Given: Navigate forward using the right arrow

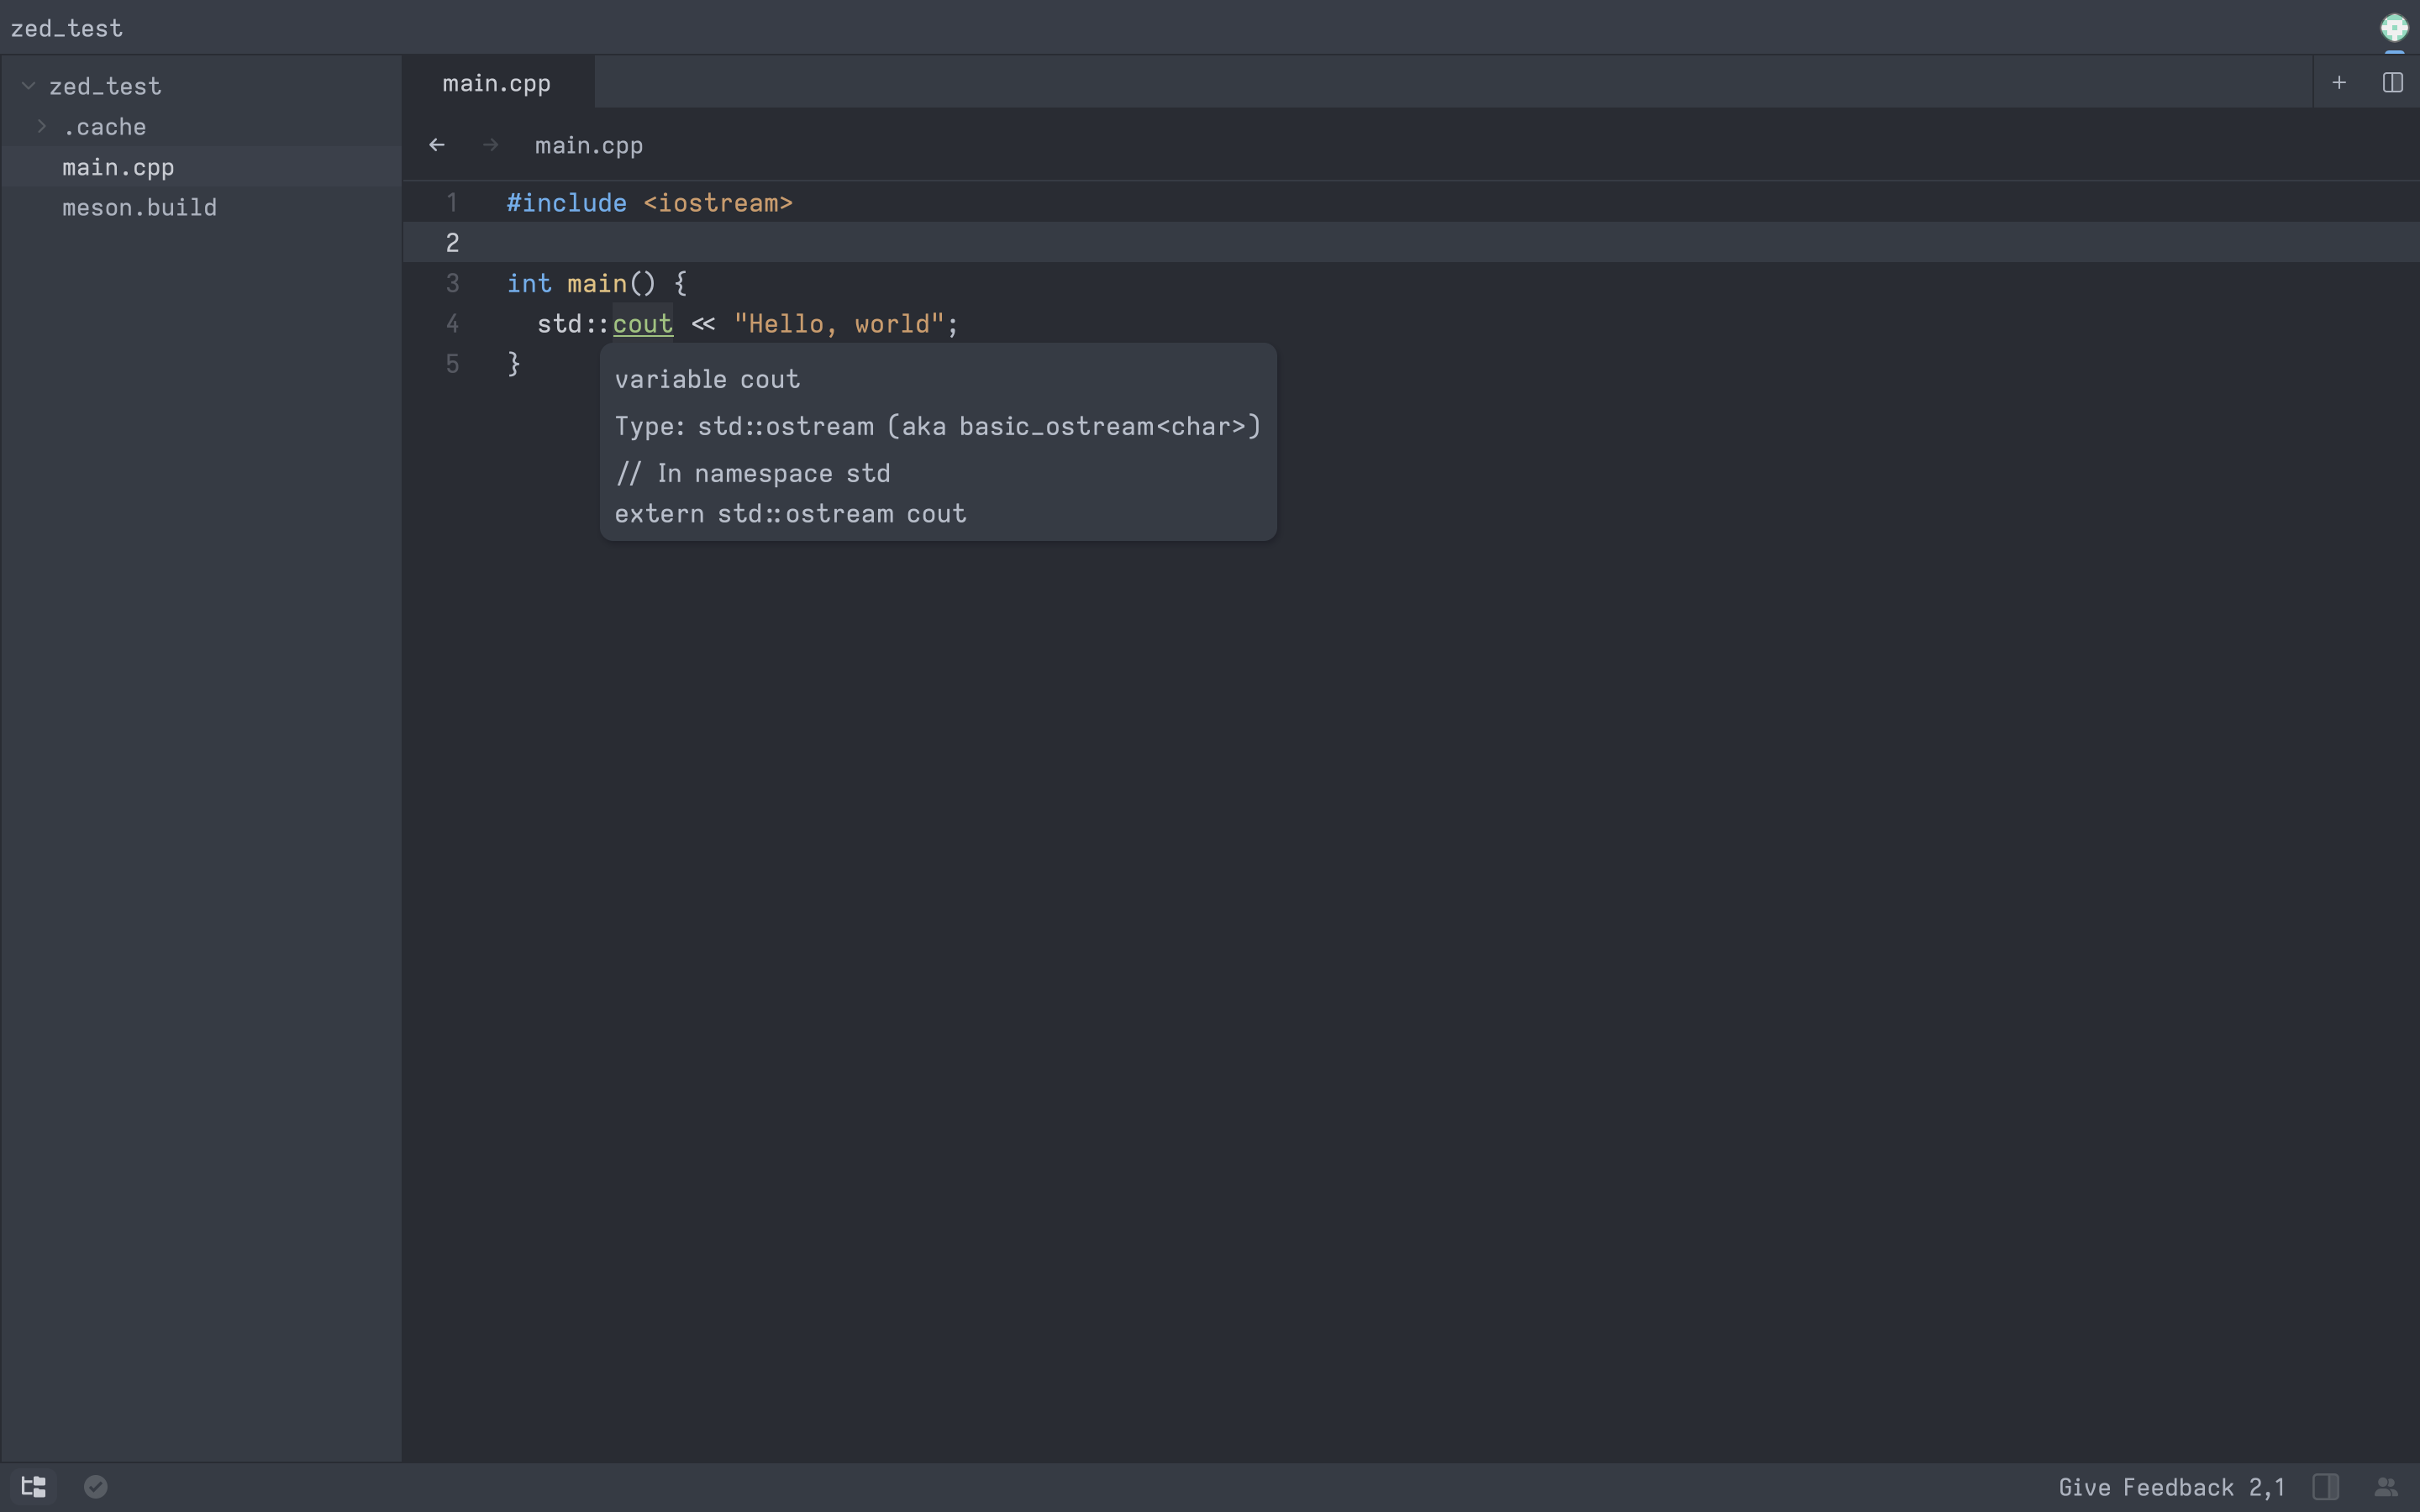Looking at the screenshot, I should coord(490,144).
